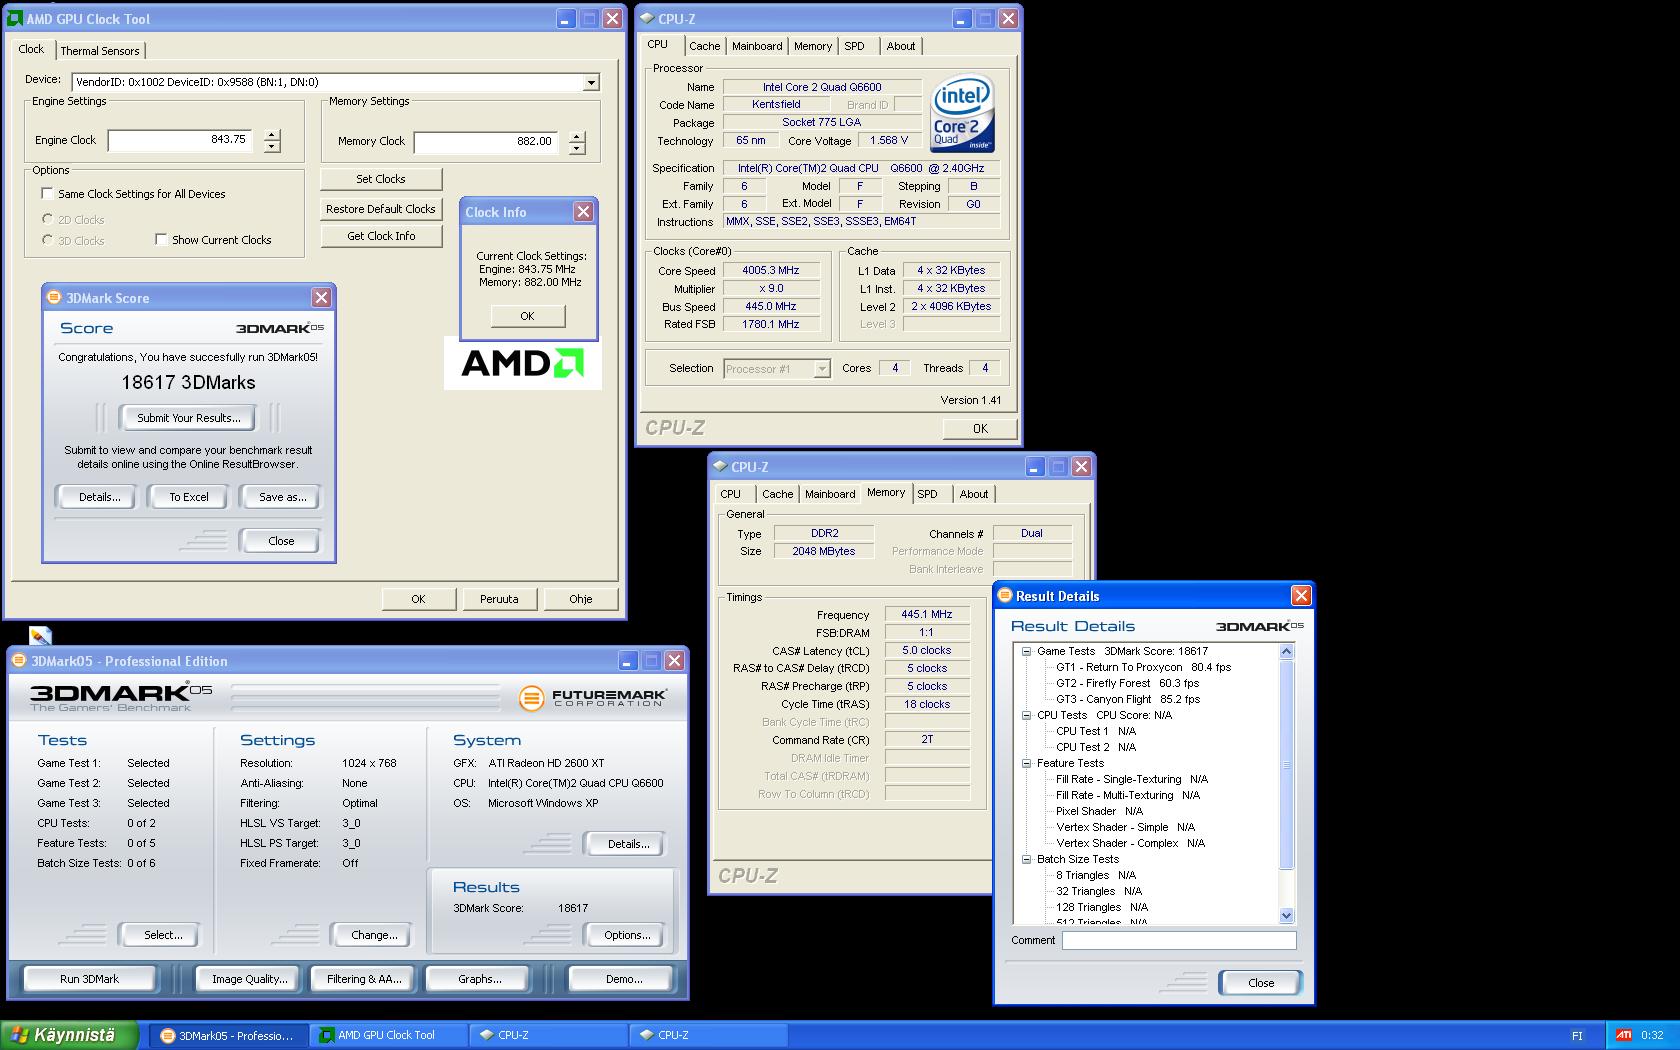Minimize the 3DMark05 Professional Edition window

pos(628,661)
